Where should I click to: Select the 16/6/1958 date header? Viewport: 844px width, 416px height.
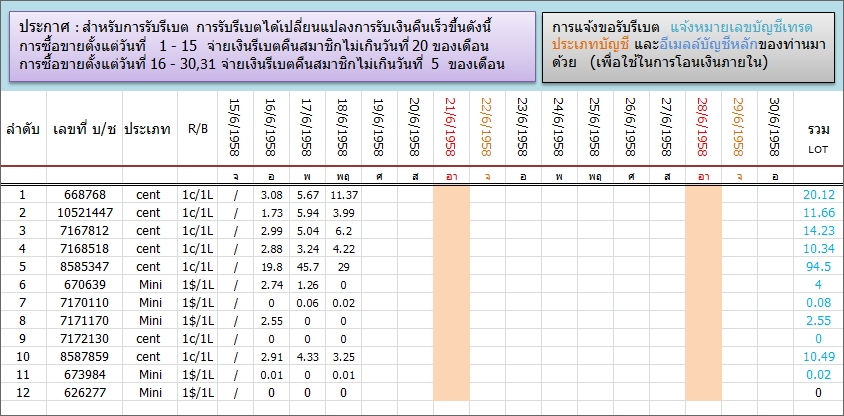271,128
